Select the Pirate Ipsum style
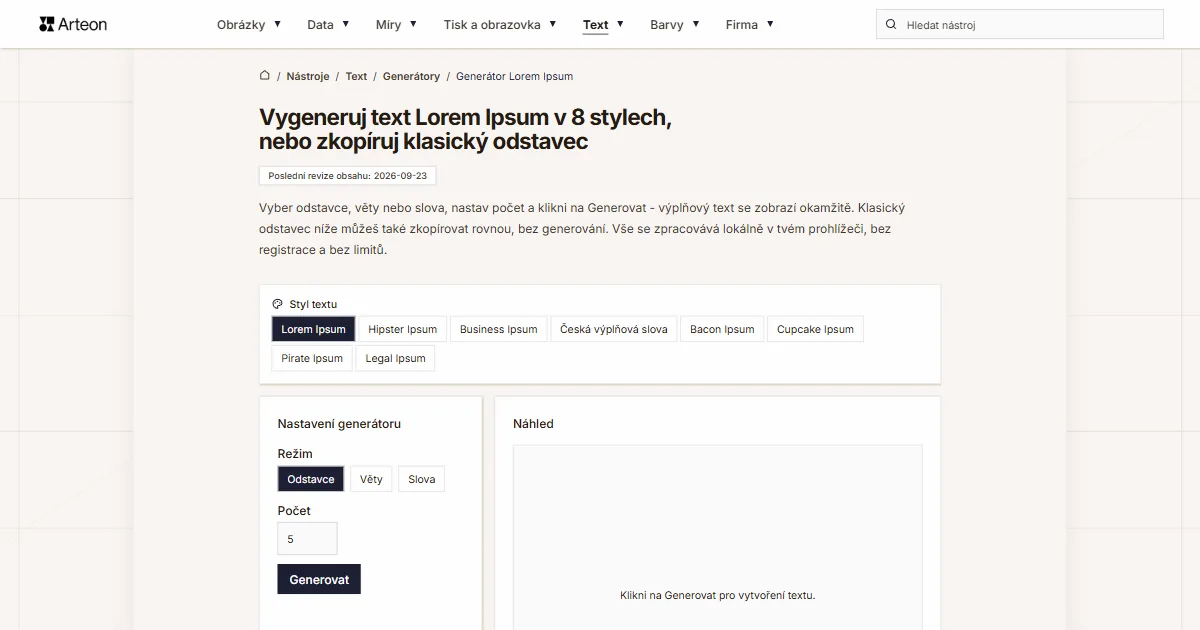The width and height of the screenshot is (1200, 630). pyautogui.click(x=312, y=358)
